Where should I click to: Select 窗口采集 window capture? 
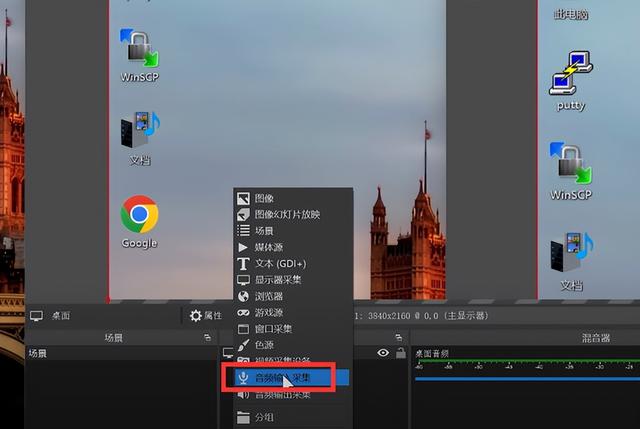click(293, 329)
